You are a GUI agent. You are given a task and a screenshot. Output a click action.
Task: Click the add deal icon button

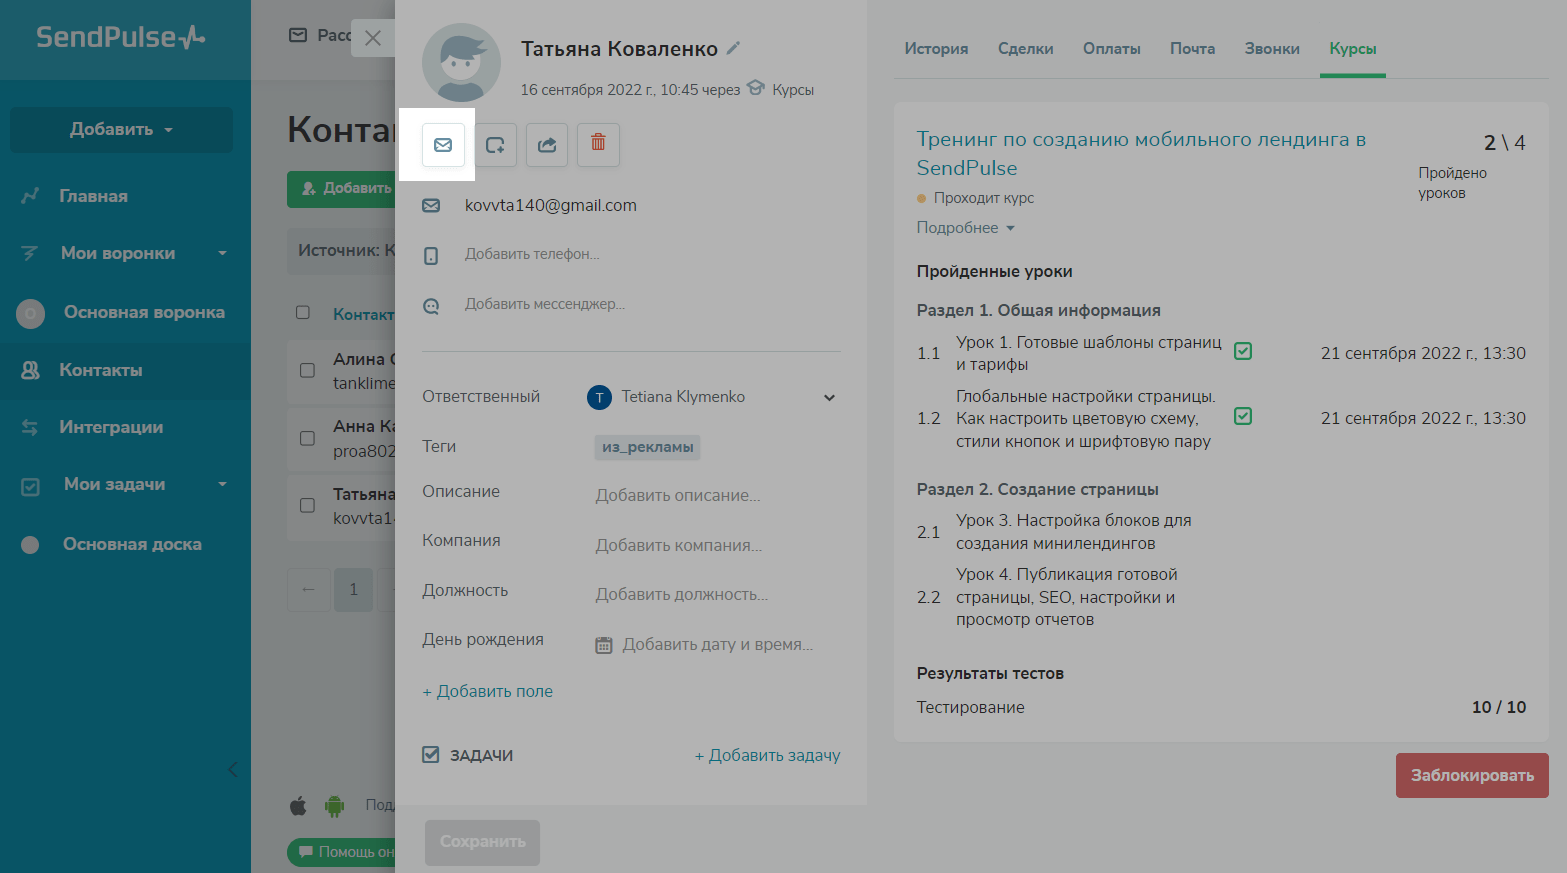tap(495, 145)
